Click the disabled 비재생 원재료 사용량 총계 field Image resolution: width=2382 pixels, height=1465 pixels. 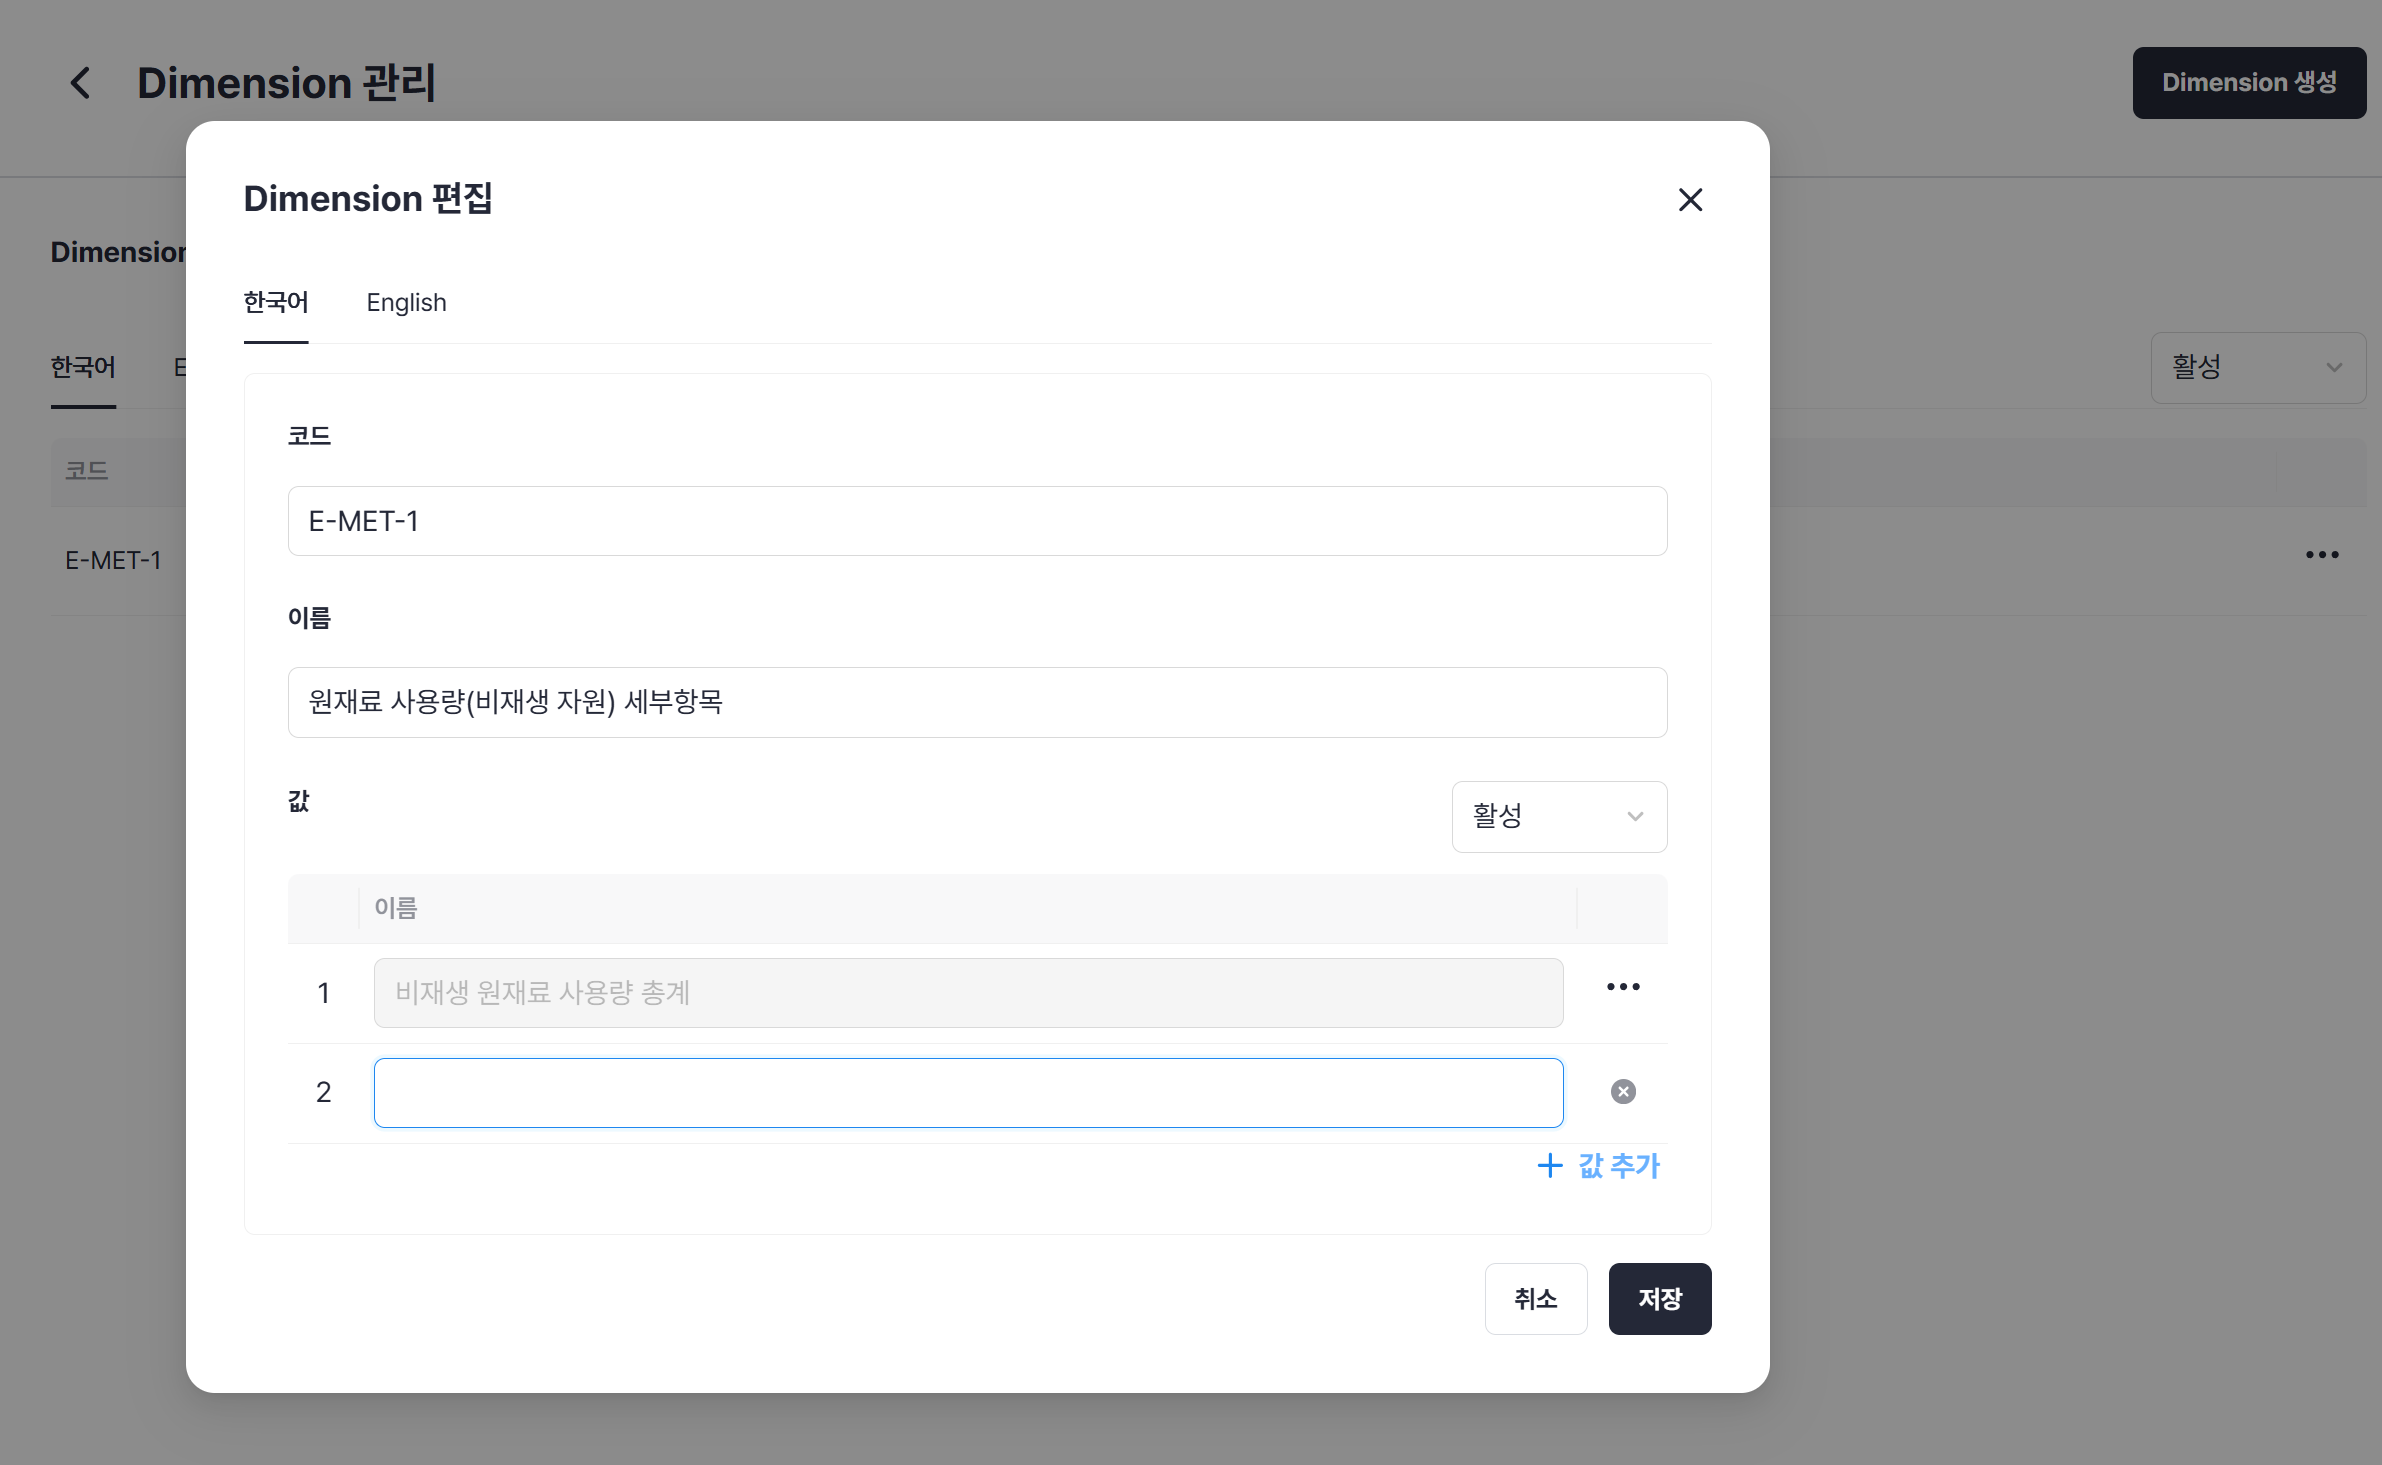(x=967, y=992)
